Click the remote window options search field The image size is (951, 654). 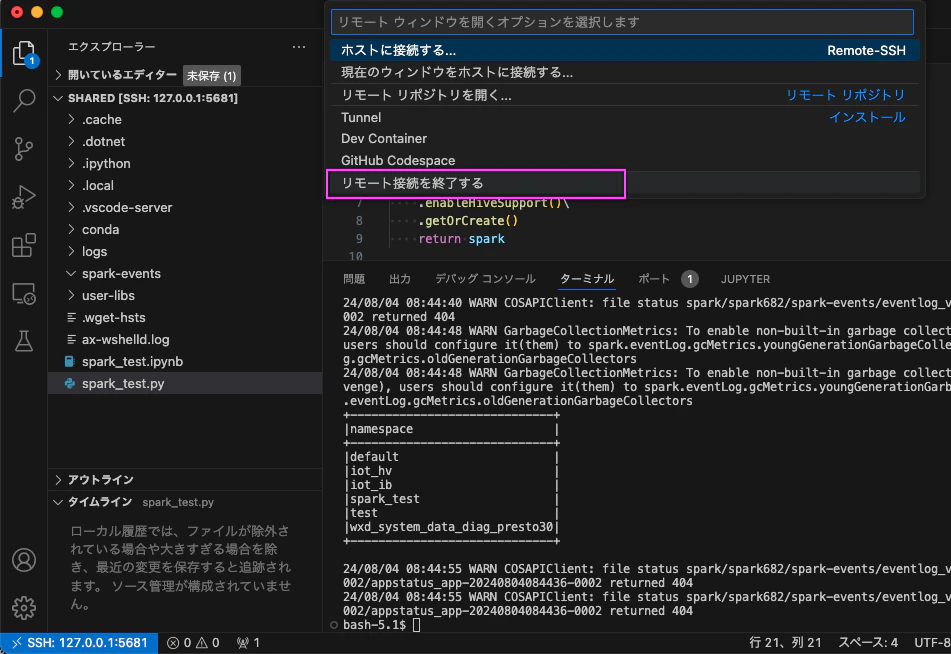[622, 22]
